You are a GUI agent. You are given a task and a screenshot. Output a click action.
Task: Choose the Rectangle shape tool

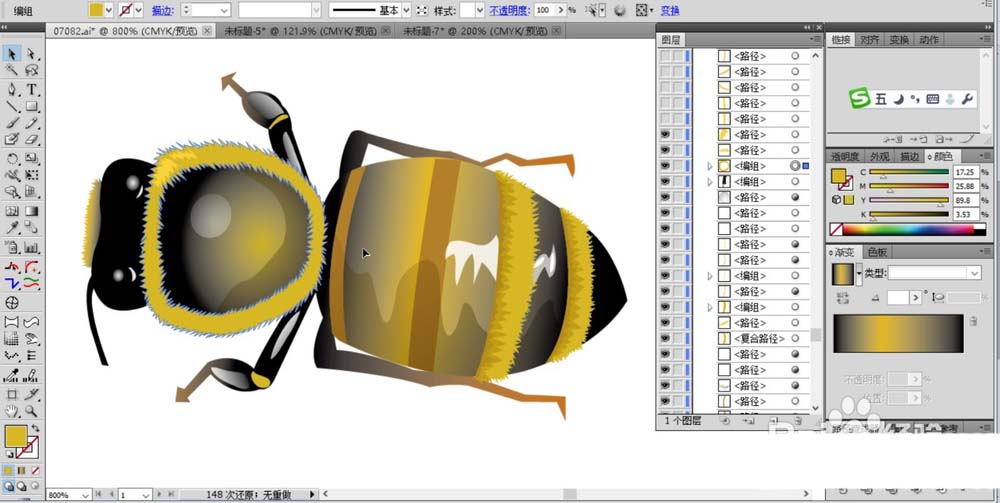(31, 106)
